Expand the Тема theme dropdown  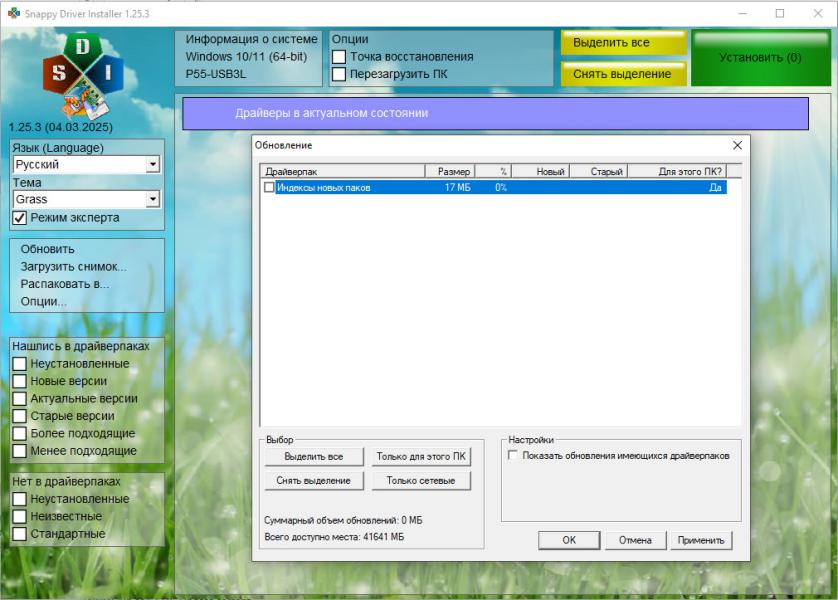click(x=152, y=199)
